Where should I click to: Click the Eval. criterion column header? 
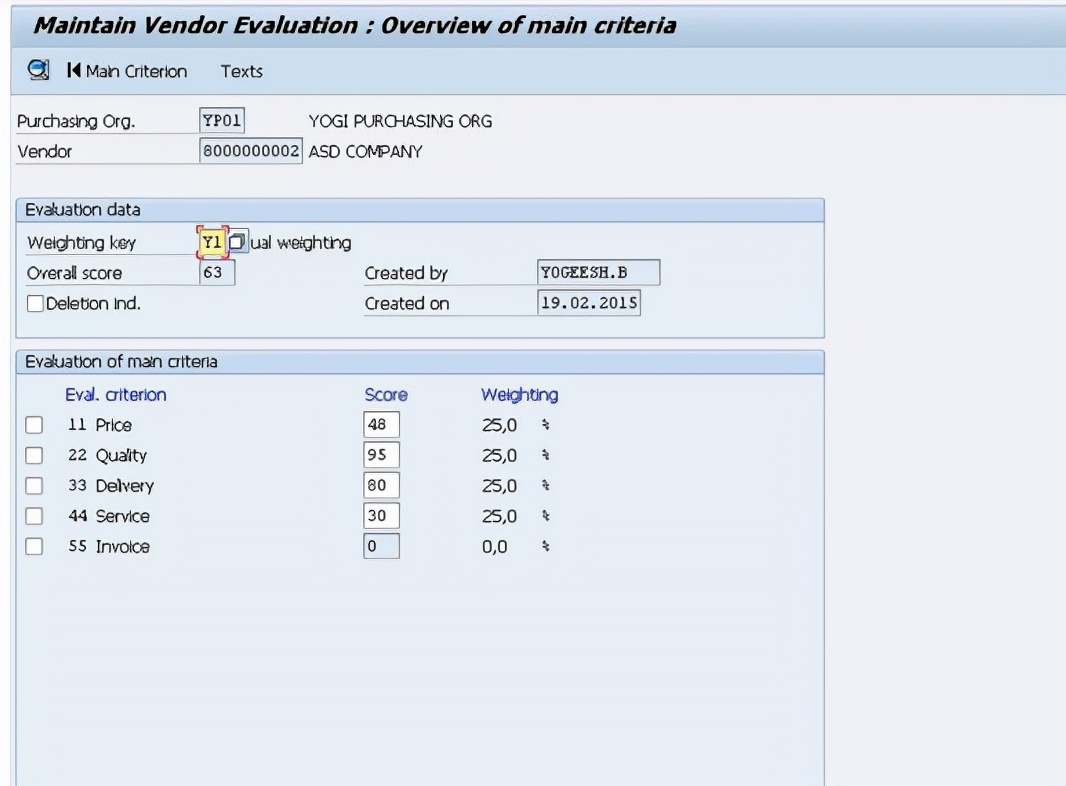coord(116,394)
